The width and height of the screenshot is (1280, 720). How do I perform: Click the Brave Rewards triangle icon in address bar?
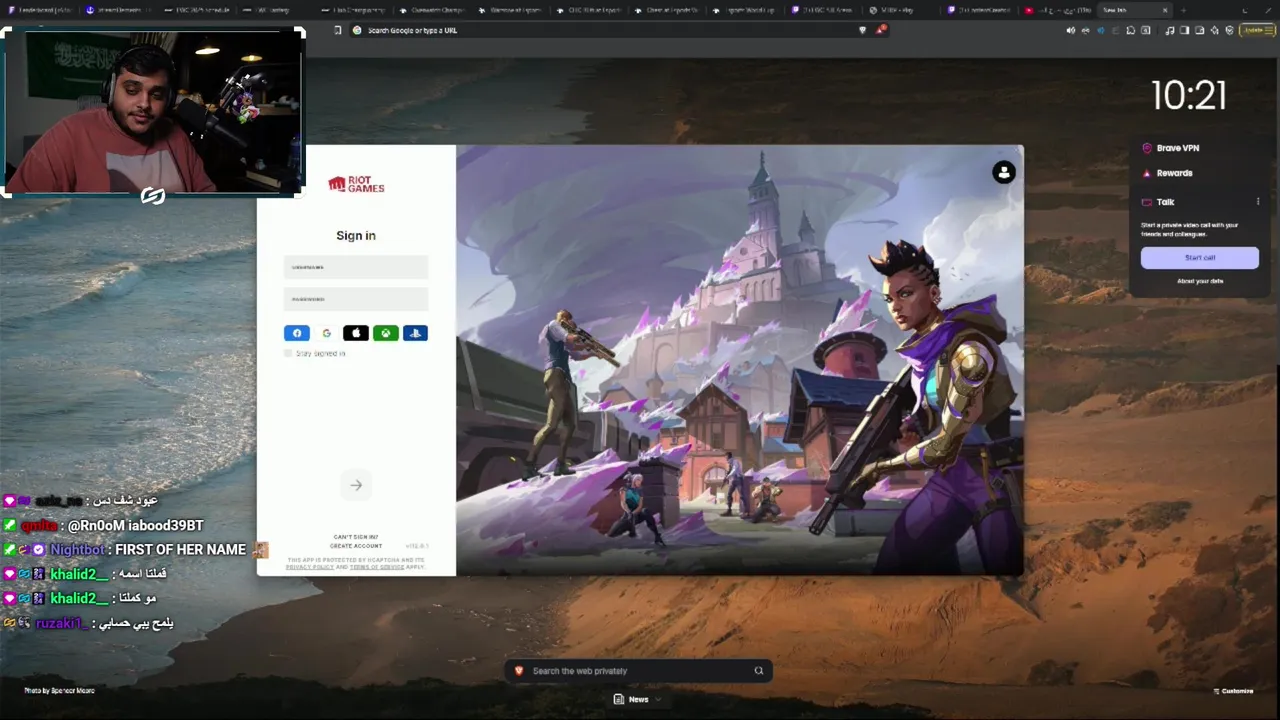point(881,30)
